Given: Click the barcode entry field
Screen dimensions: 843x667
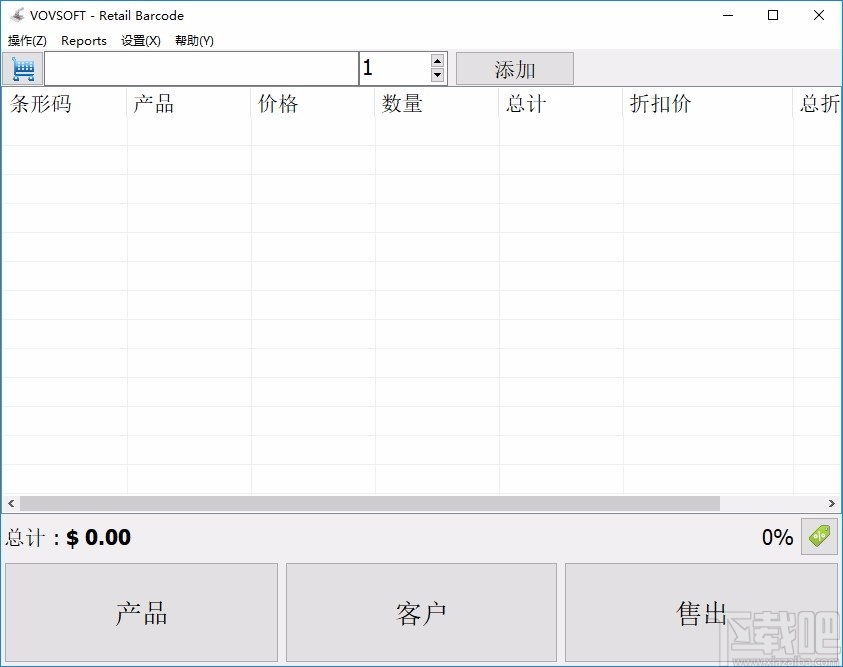Looking at the screenshot, I should tap(200, 68).
